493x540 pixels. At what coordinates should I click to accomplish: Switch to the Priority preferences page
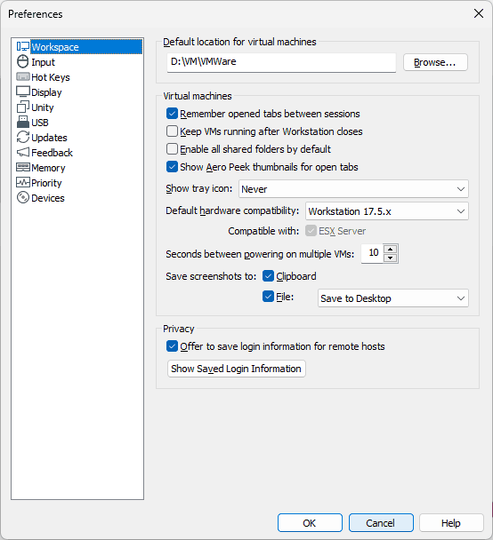click(46, 183)
